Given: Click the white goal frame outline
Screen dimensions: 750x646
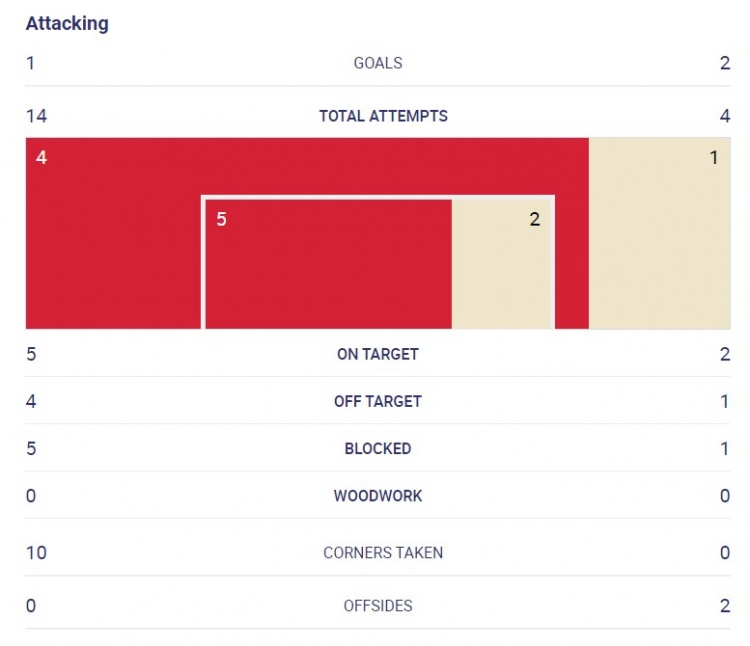Looking at the screenshot, I should click(x=378, y=197).
